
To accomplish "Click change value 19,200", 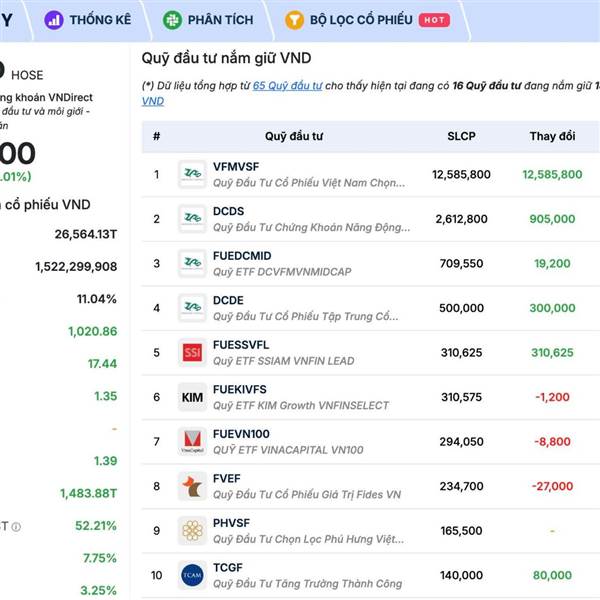I will pos(552,263).
